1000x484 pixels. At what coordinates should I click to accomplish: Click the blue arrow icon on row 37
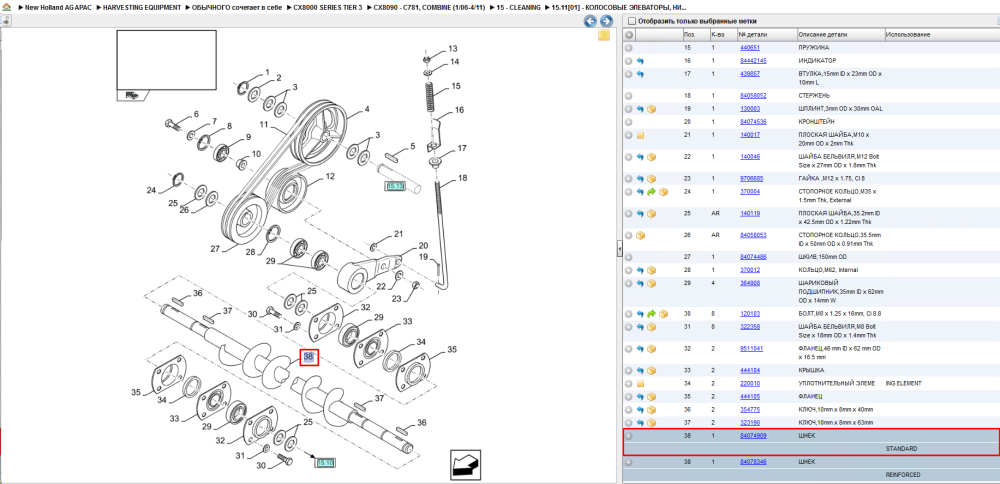(x=640, y=423)
